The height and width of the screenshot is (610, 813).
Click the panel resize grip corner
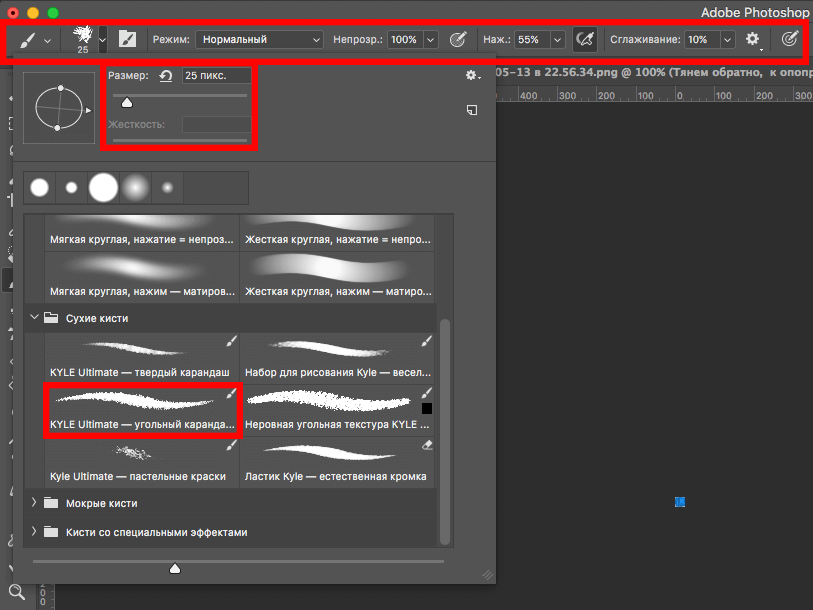point(487,575)
